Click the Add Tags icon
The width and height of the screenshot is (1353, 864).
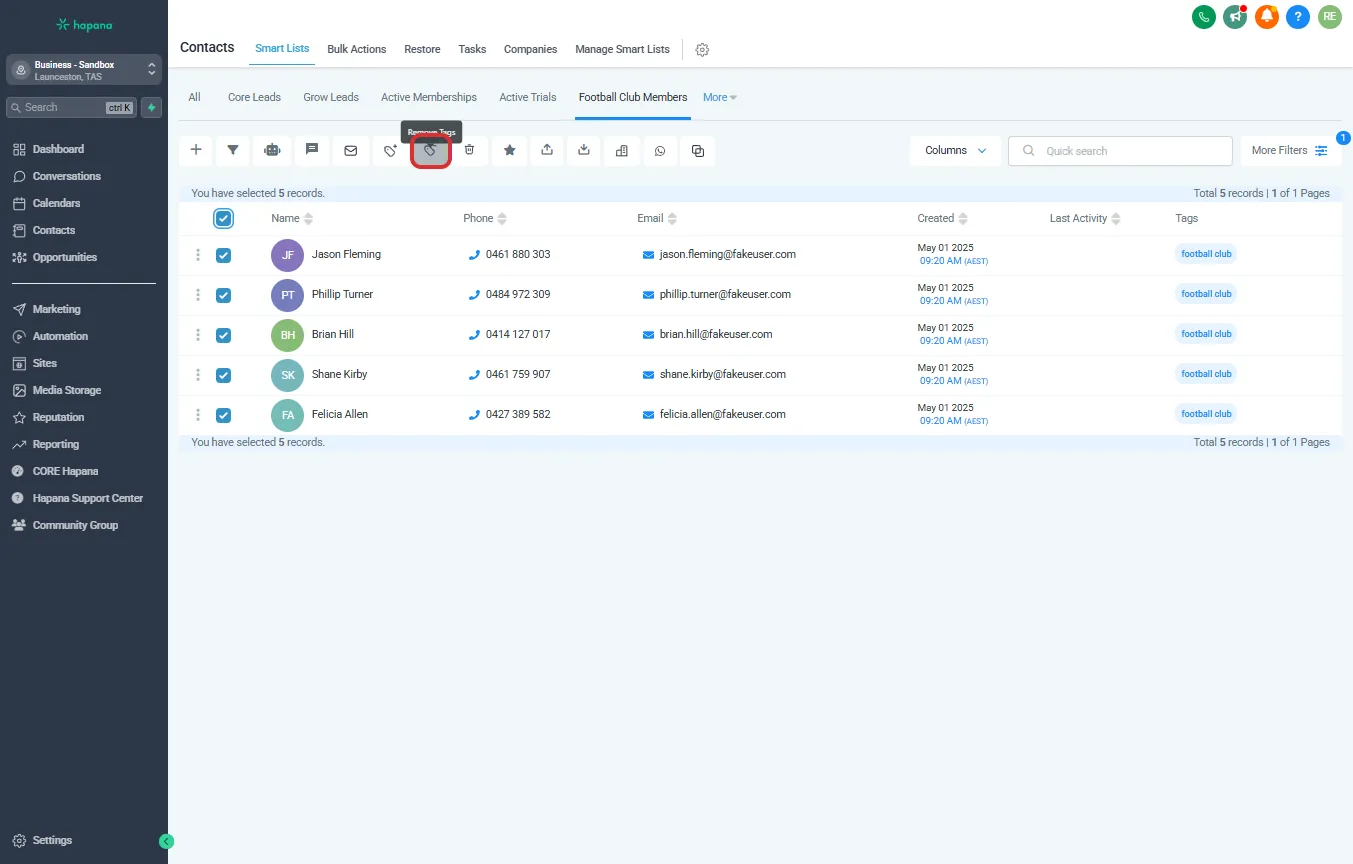pos(391,151)
